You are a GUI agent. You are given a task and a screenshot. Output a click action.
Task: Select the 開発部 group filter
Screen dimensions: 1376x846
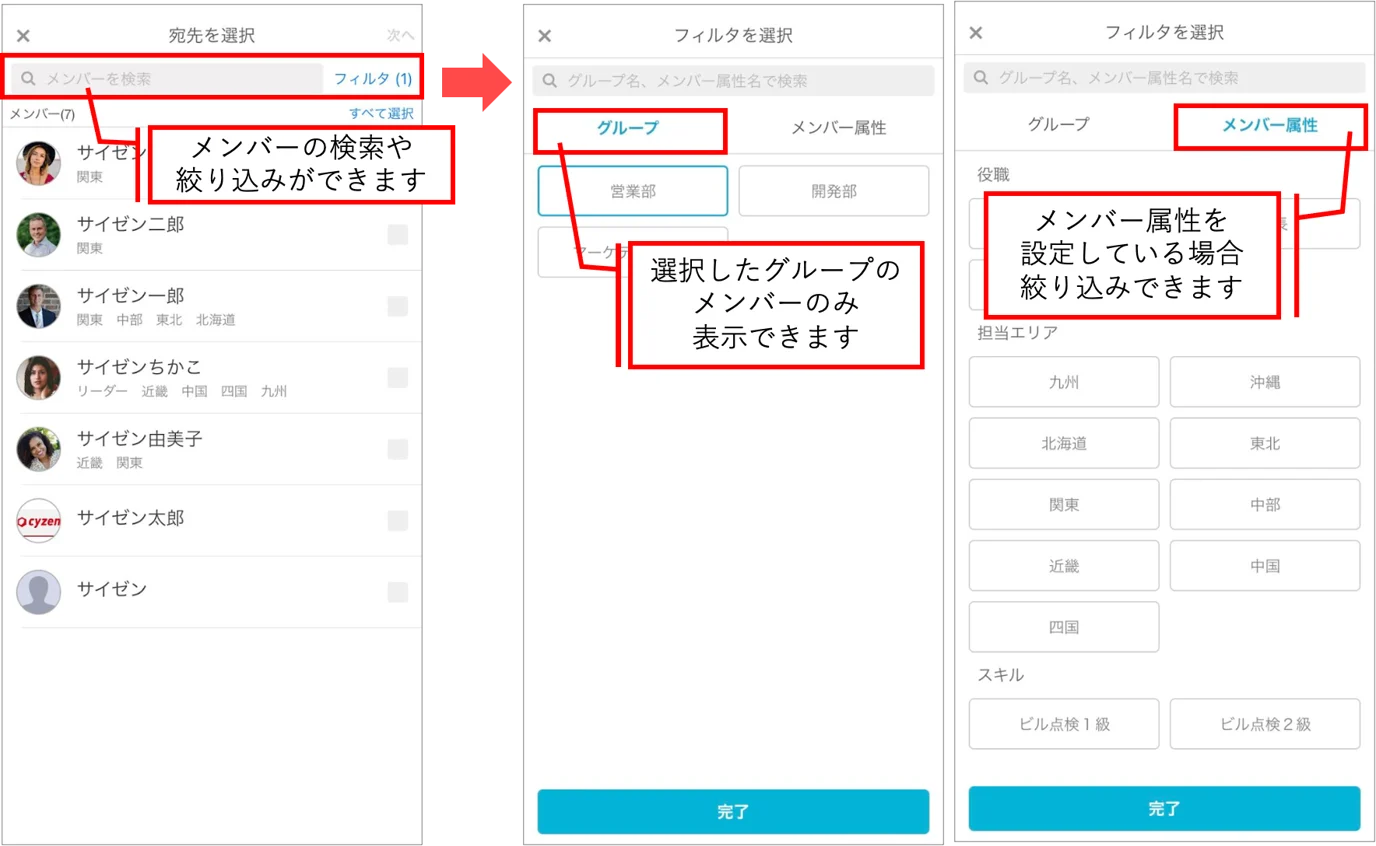click(x=834, y=191)
